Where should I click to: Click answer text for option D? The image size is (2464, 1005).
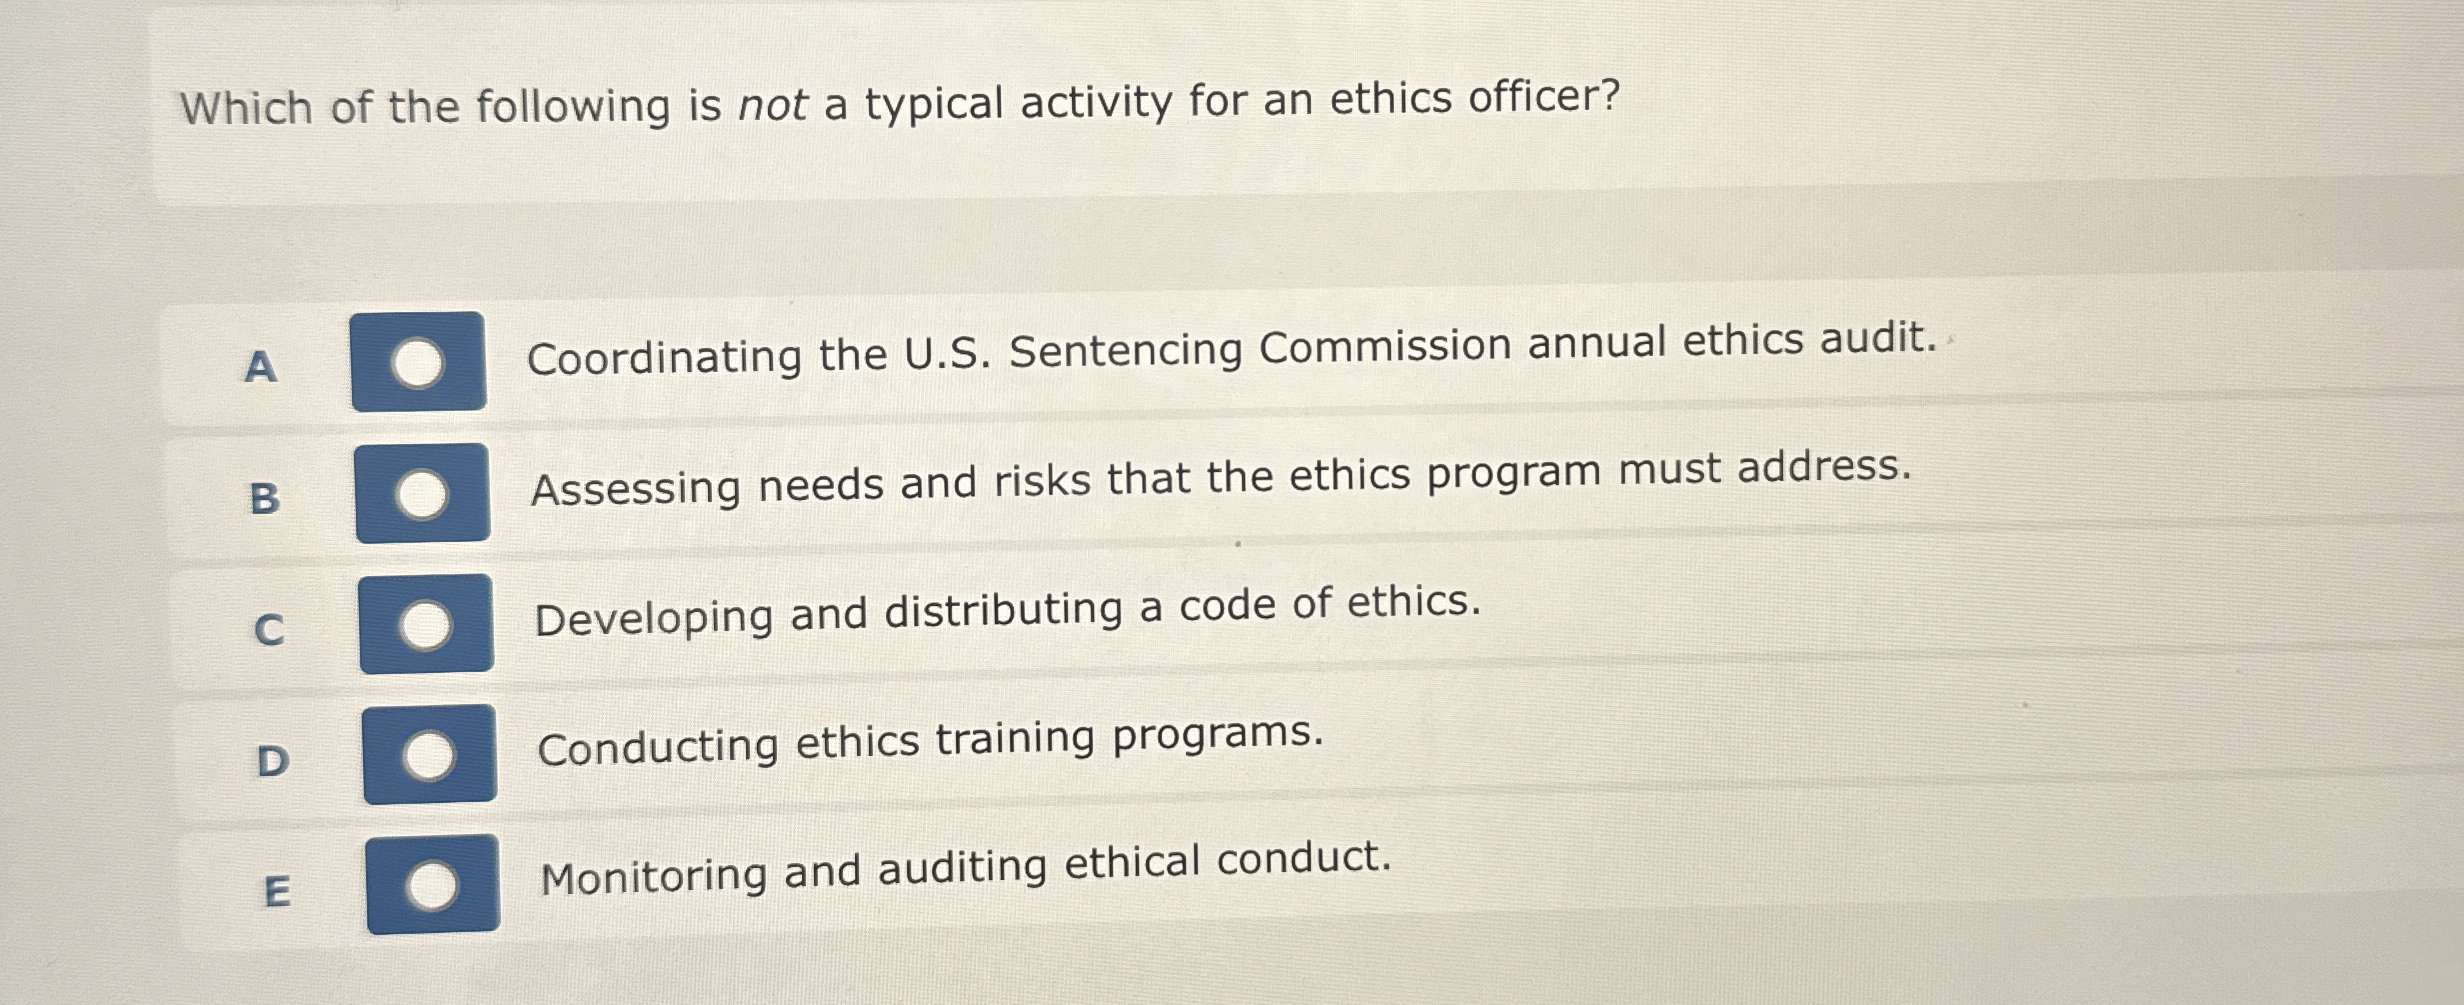coord(930,742)
